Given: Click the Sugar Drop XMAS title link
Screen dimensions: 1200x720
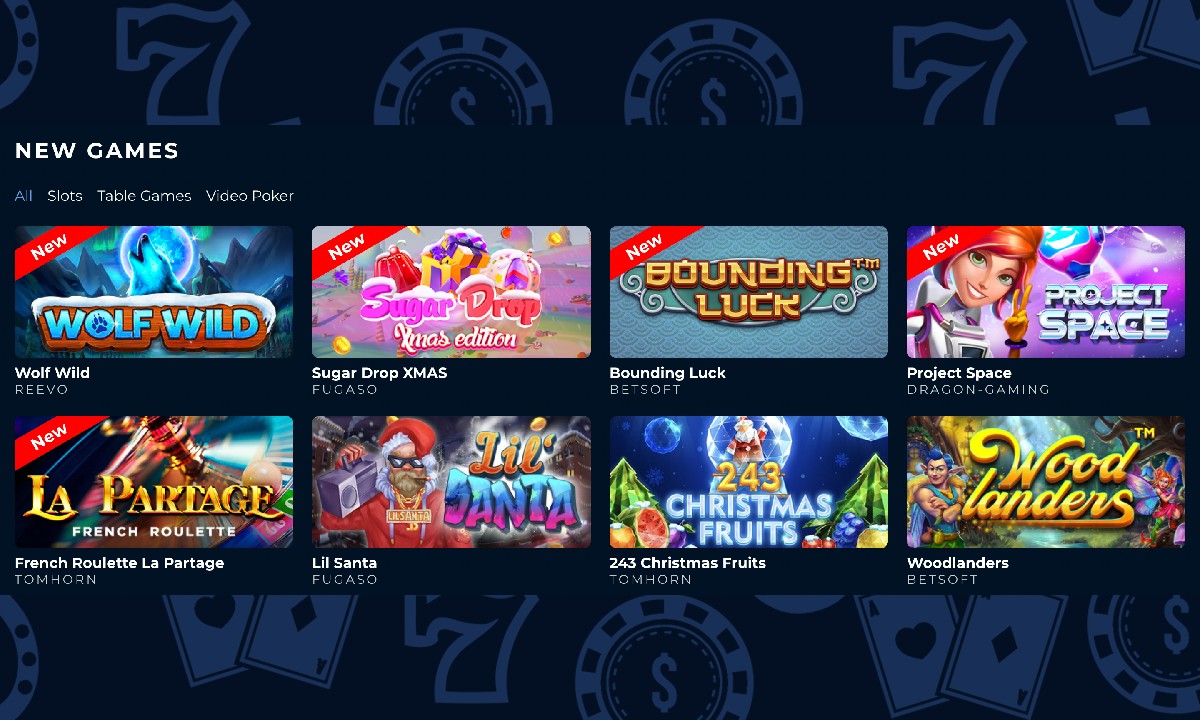Looking at the screenshot, I should pos(380,373).
